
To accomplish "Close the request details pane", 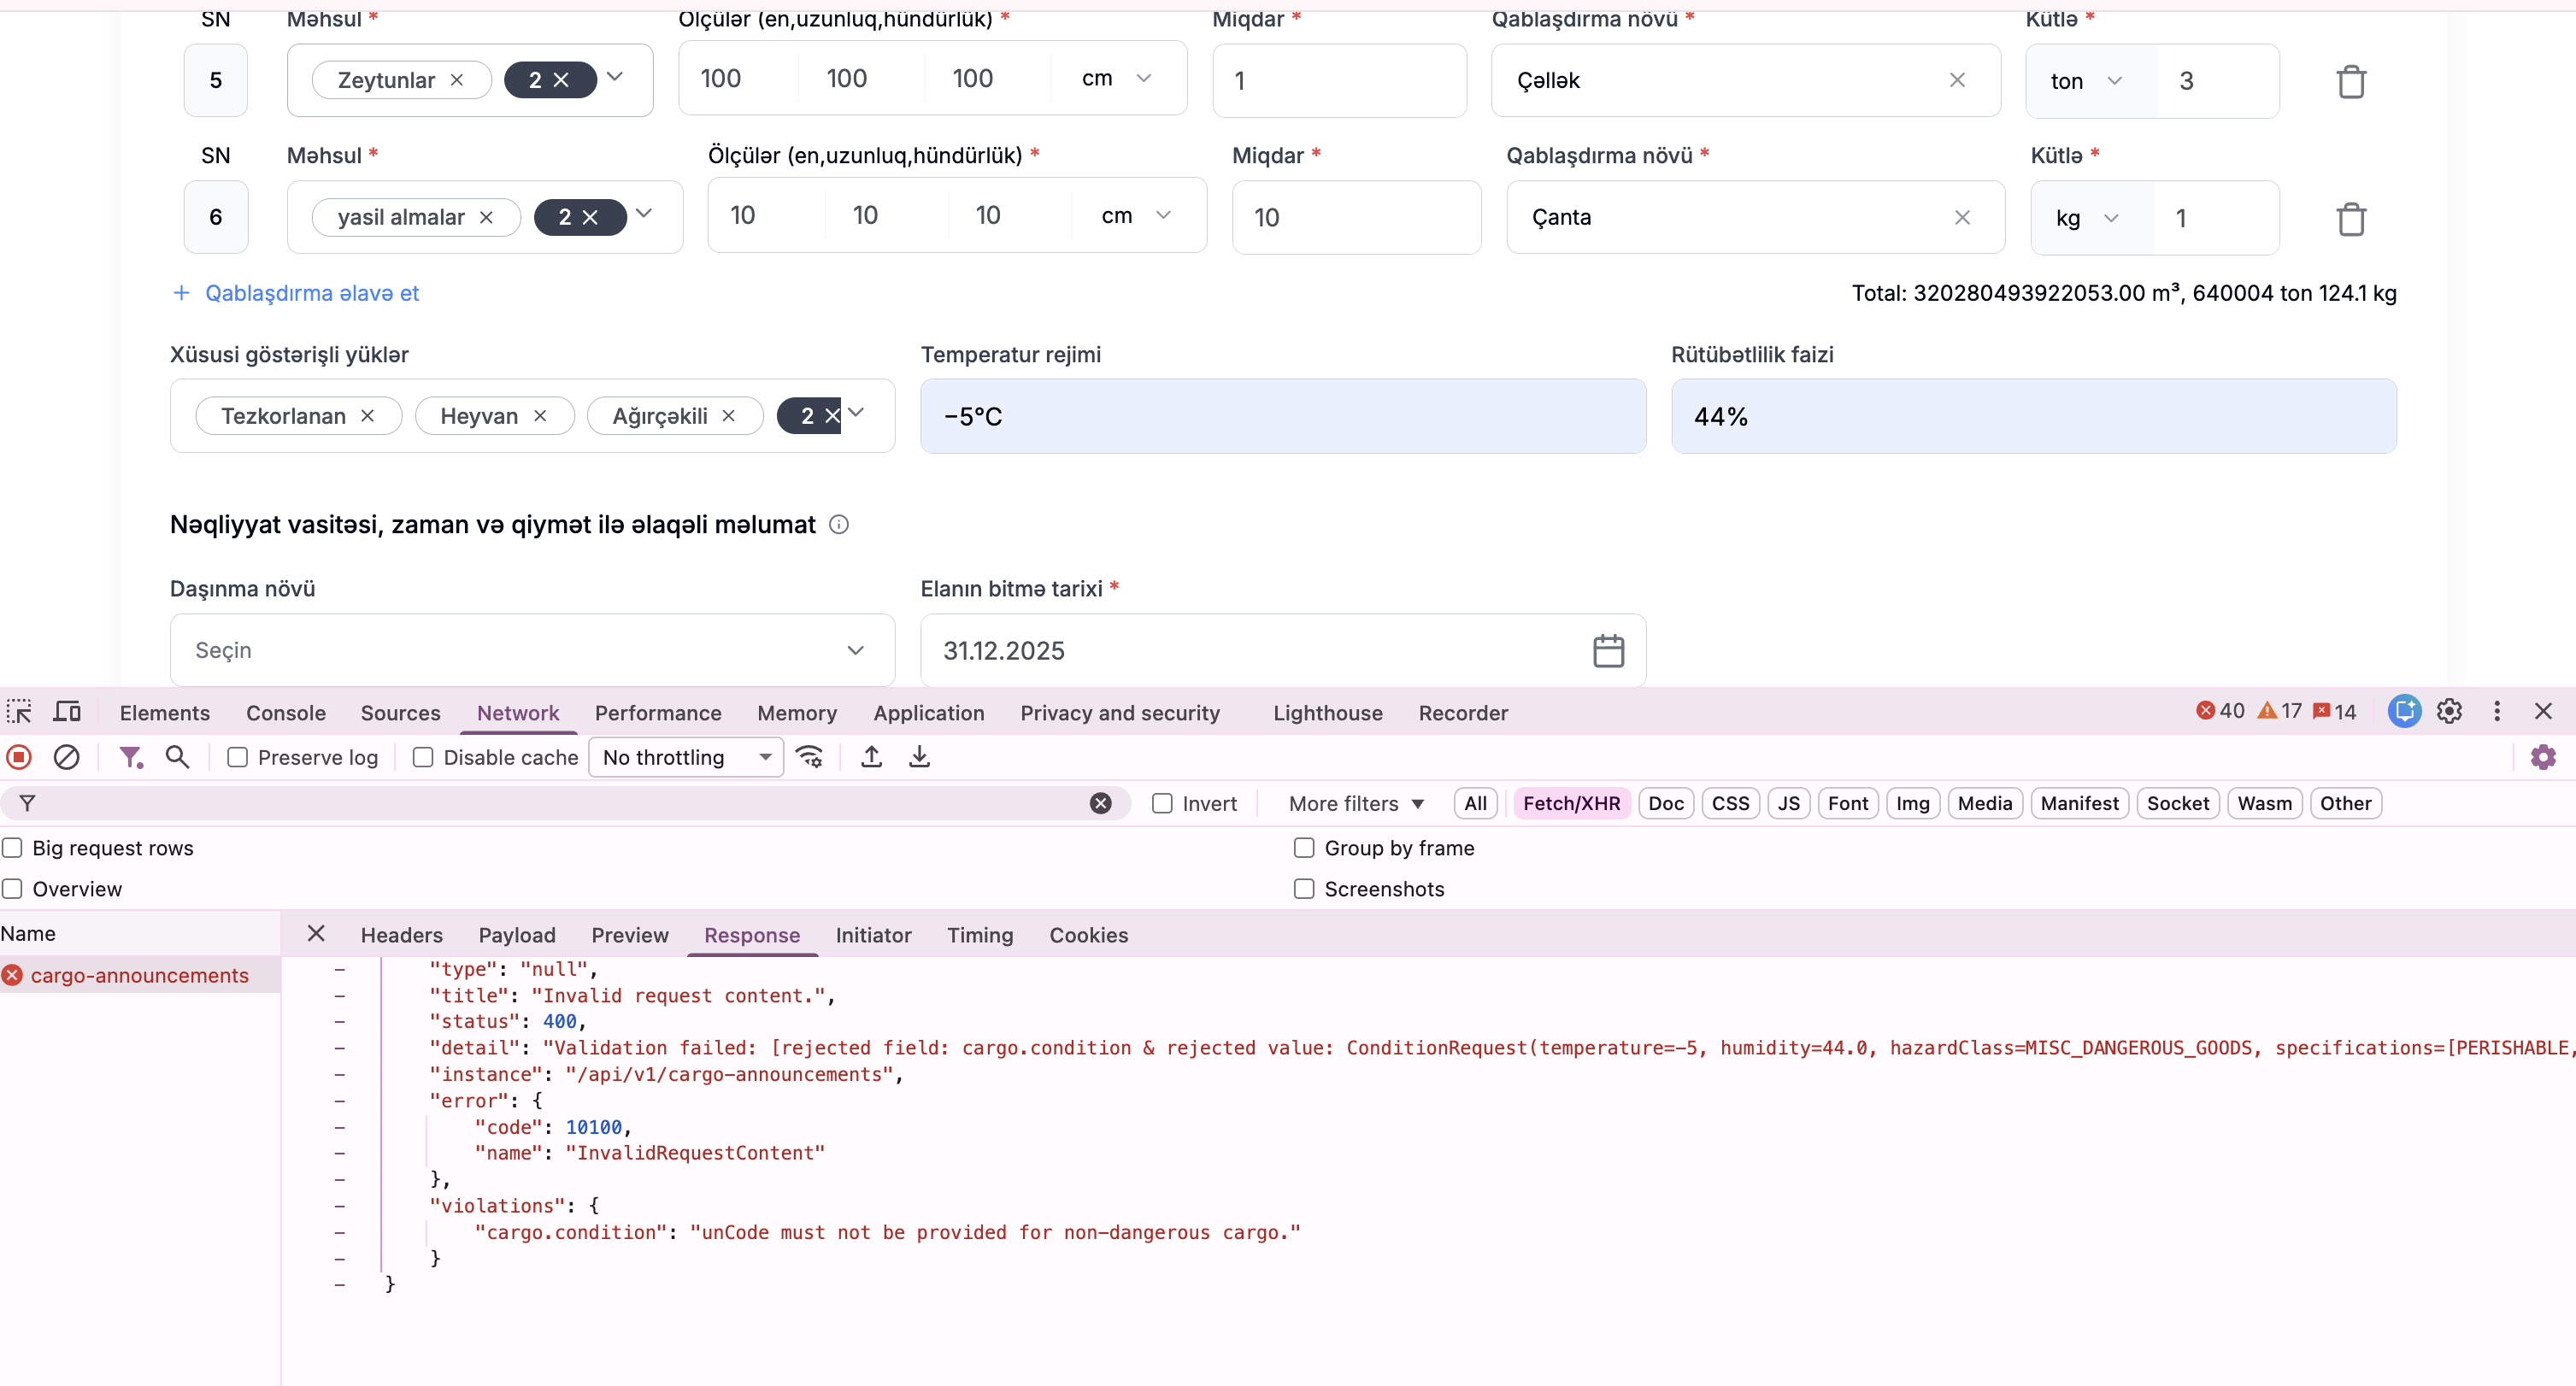I will (x=316, y=933).
